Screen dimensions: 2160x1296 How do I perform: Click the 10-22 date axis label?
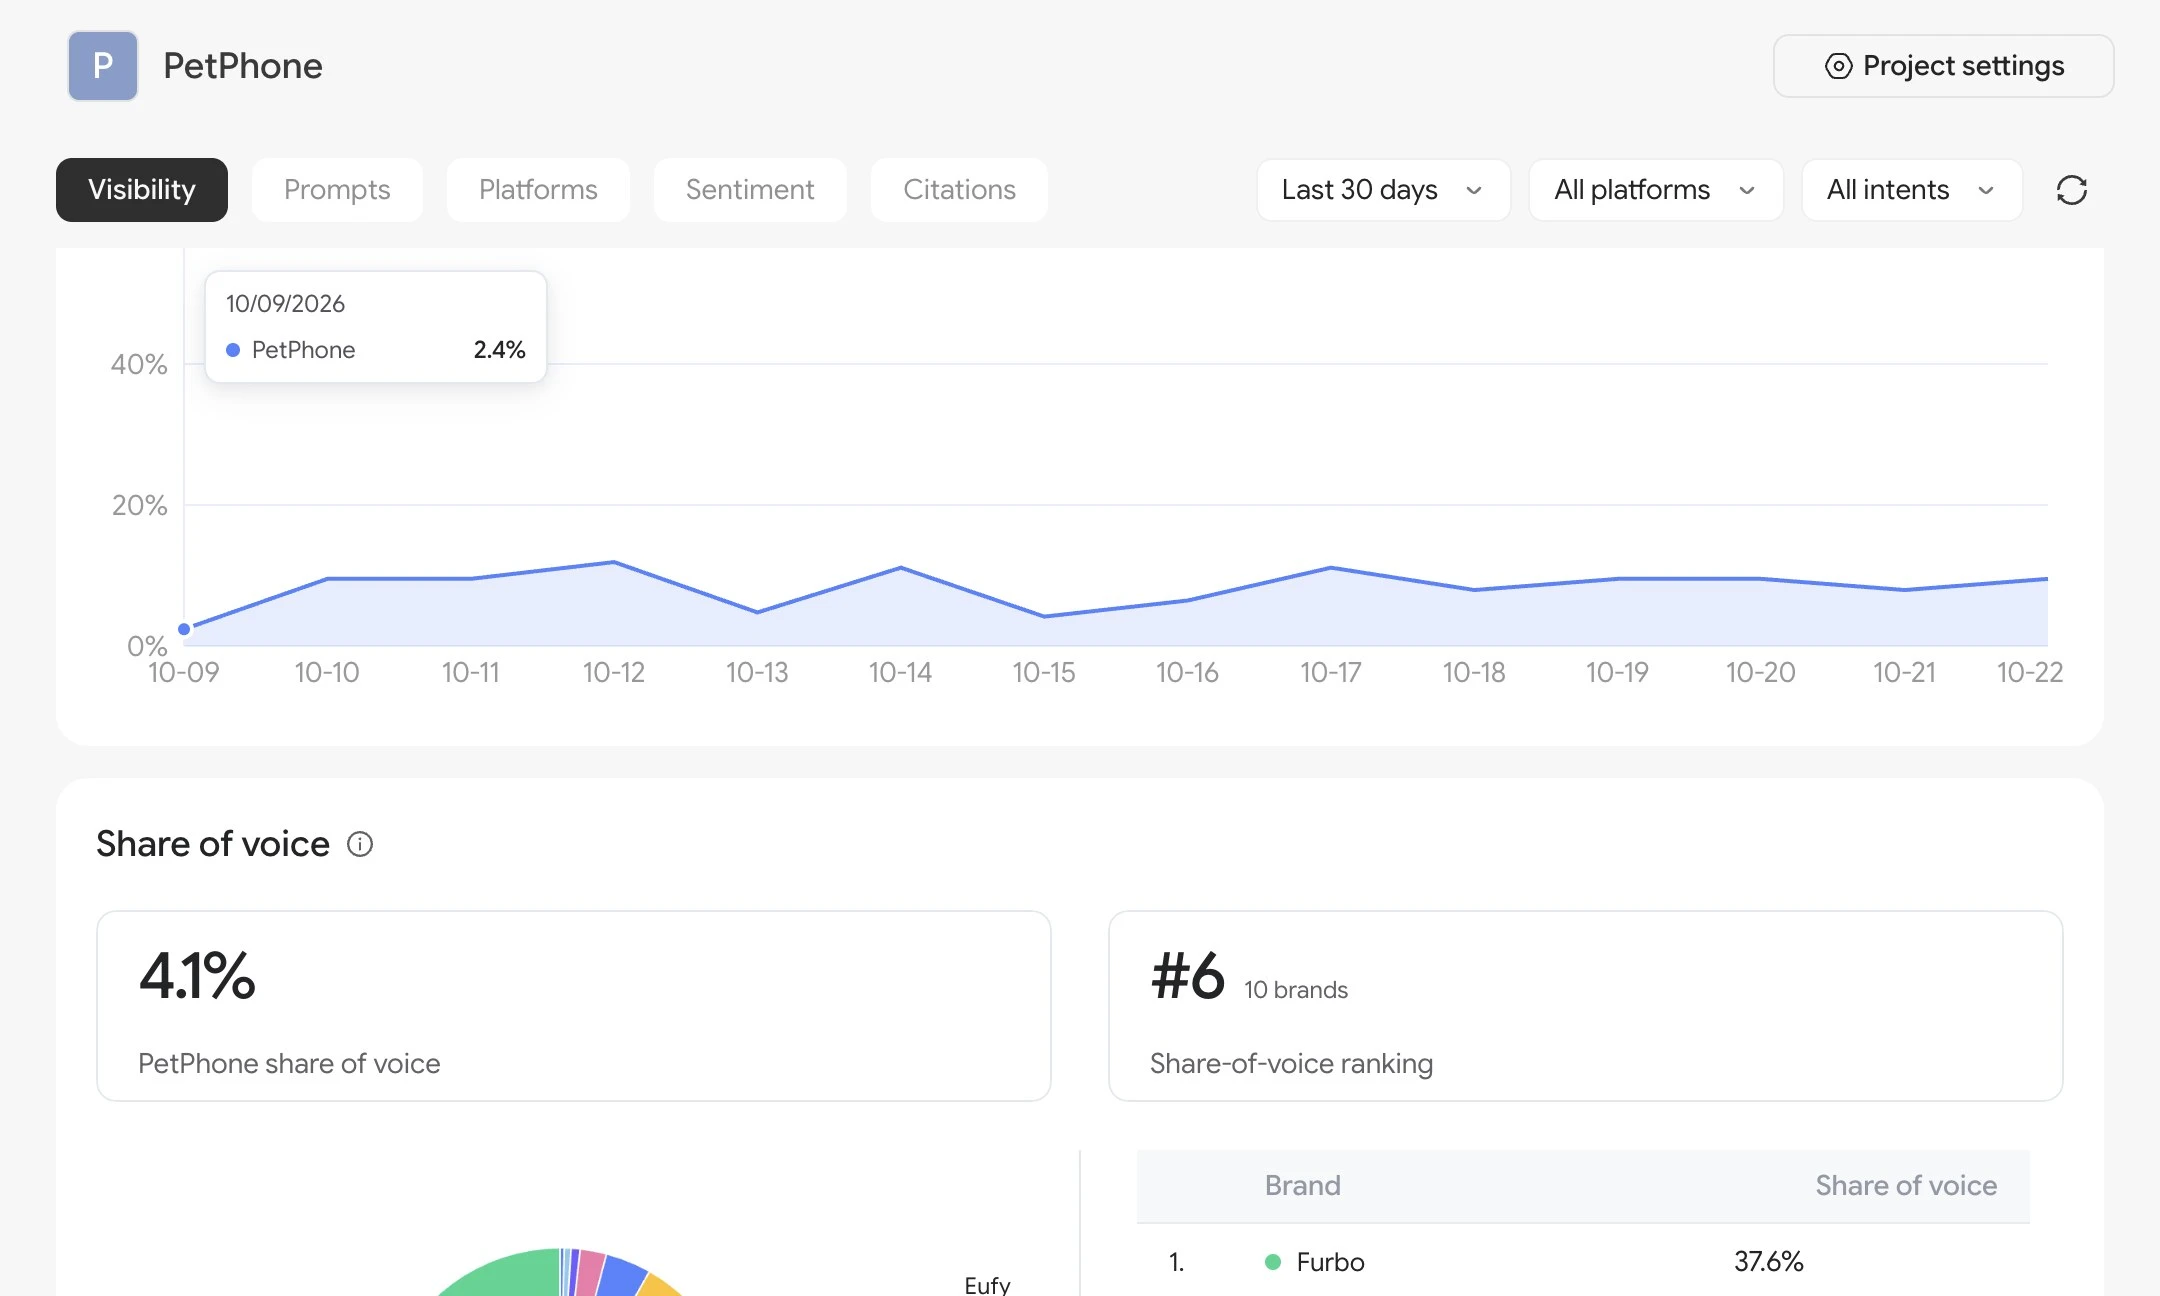pos(2029,672)
